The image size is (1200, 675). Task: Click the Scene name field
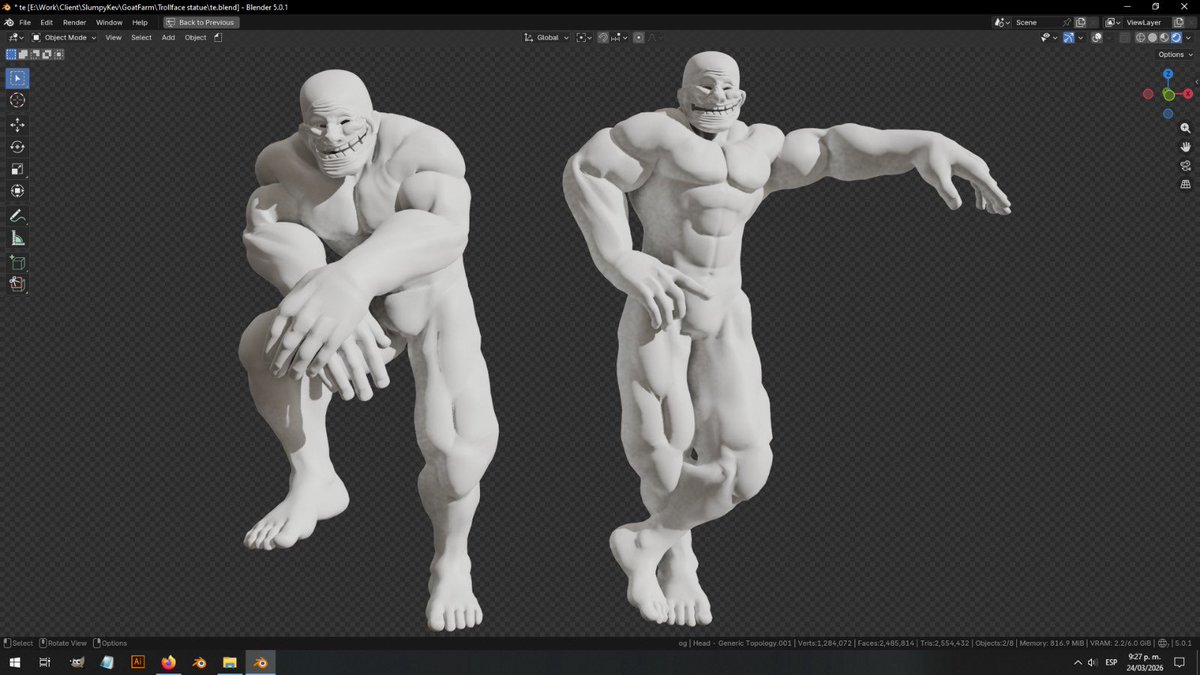click(1036, 22)
